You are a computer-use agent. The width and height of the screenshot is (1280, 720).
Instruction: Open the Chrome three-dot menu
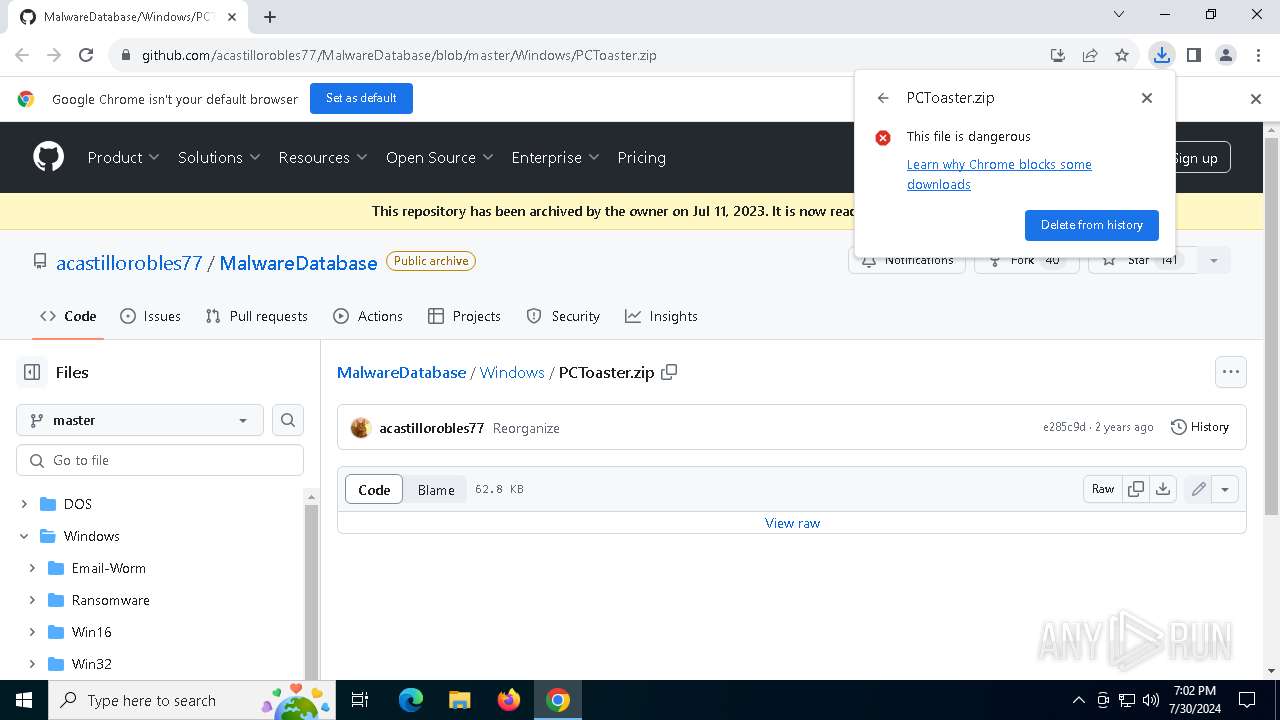[1257, 55]
